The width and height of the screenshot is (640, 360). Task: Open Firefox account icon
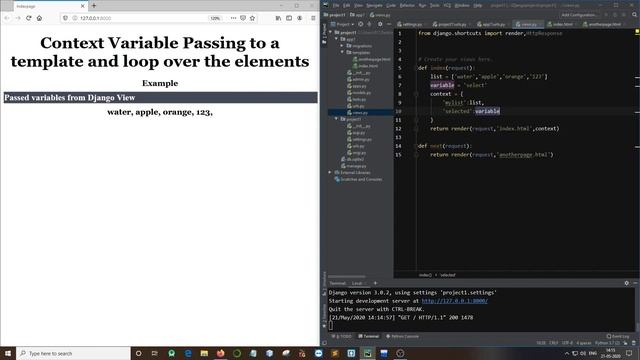pos(300,18)
